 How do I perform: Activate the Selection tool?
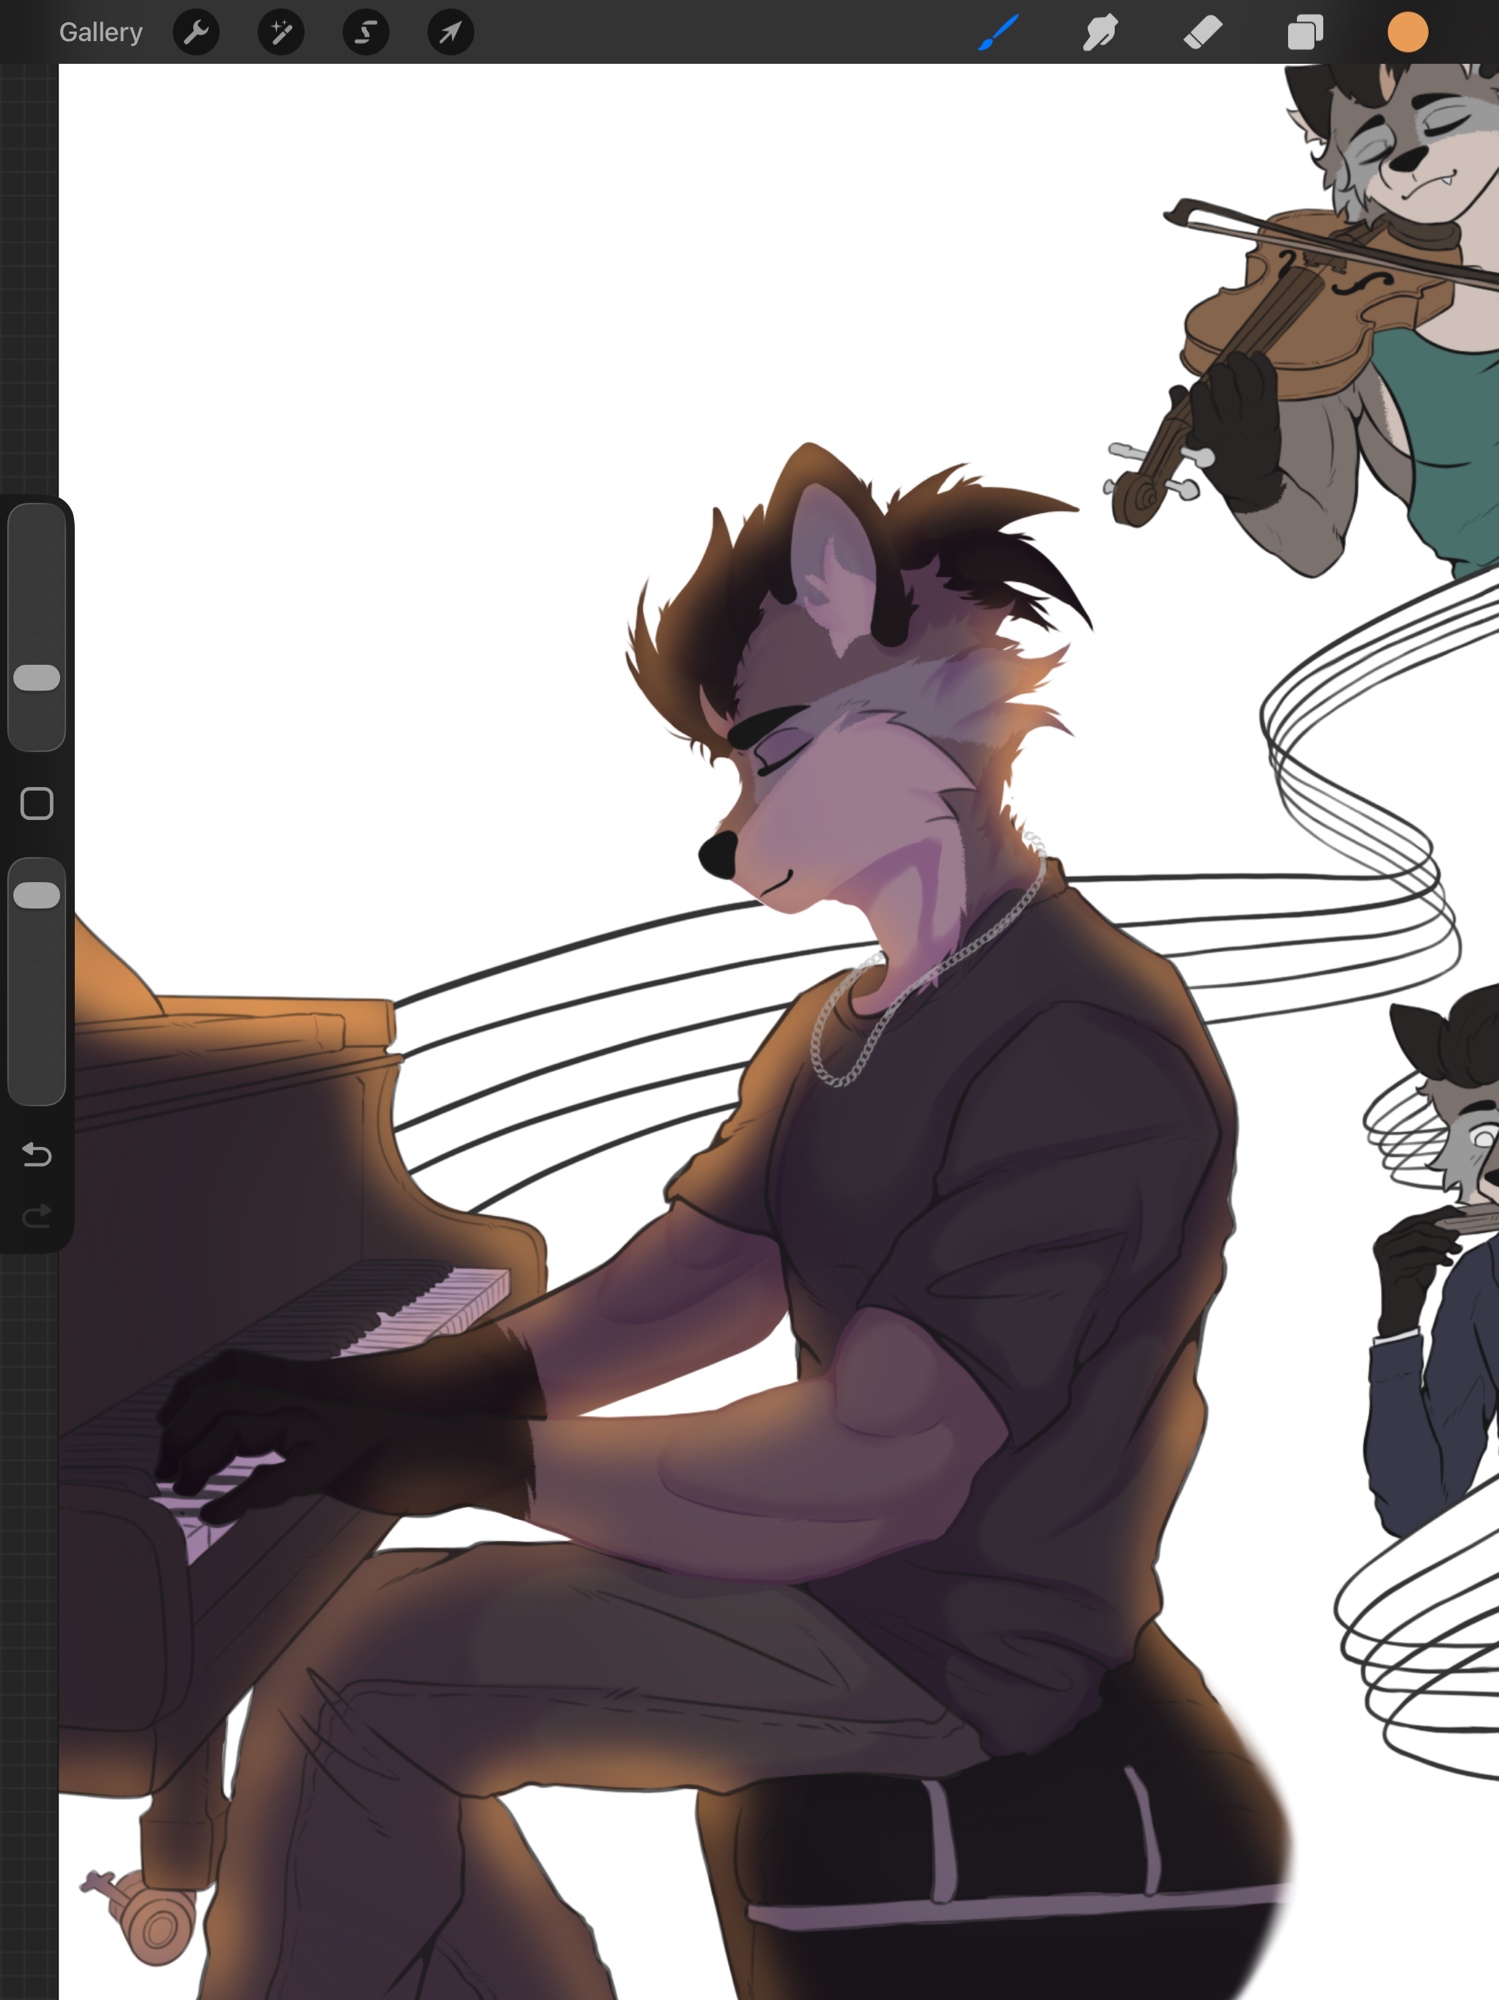[x=366, y=33]
